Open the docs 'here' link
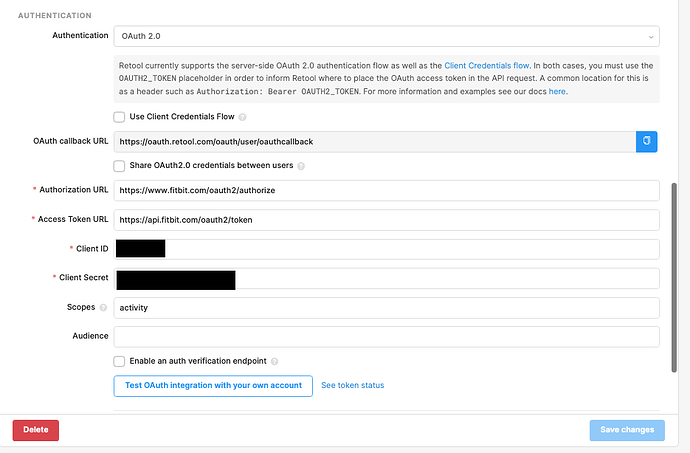Viewport: 690px width, 453px height. 557,92
